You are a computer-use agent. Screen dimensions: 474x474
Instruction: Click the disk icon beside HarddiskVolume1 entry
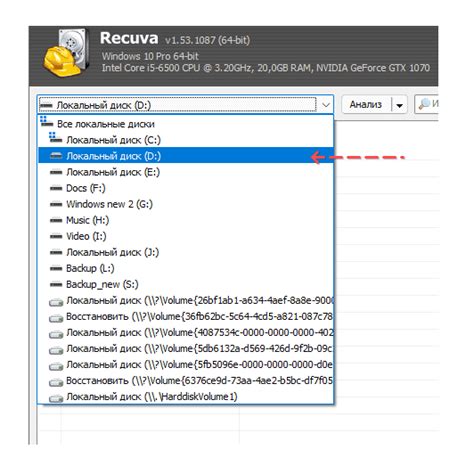pos(56,399)
